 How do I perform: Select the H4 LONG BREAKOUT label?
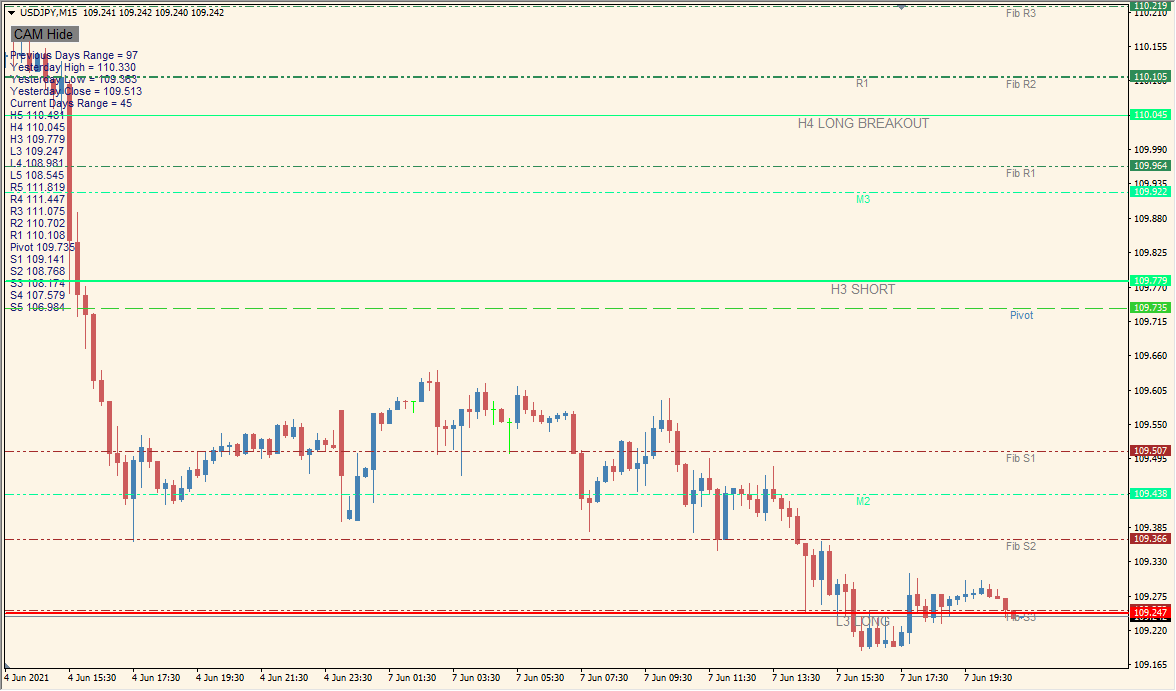point(863,124)
